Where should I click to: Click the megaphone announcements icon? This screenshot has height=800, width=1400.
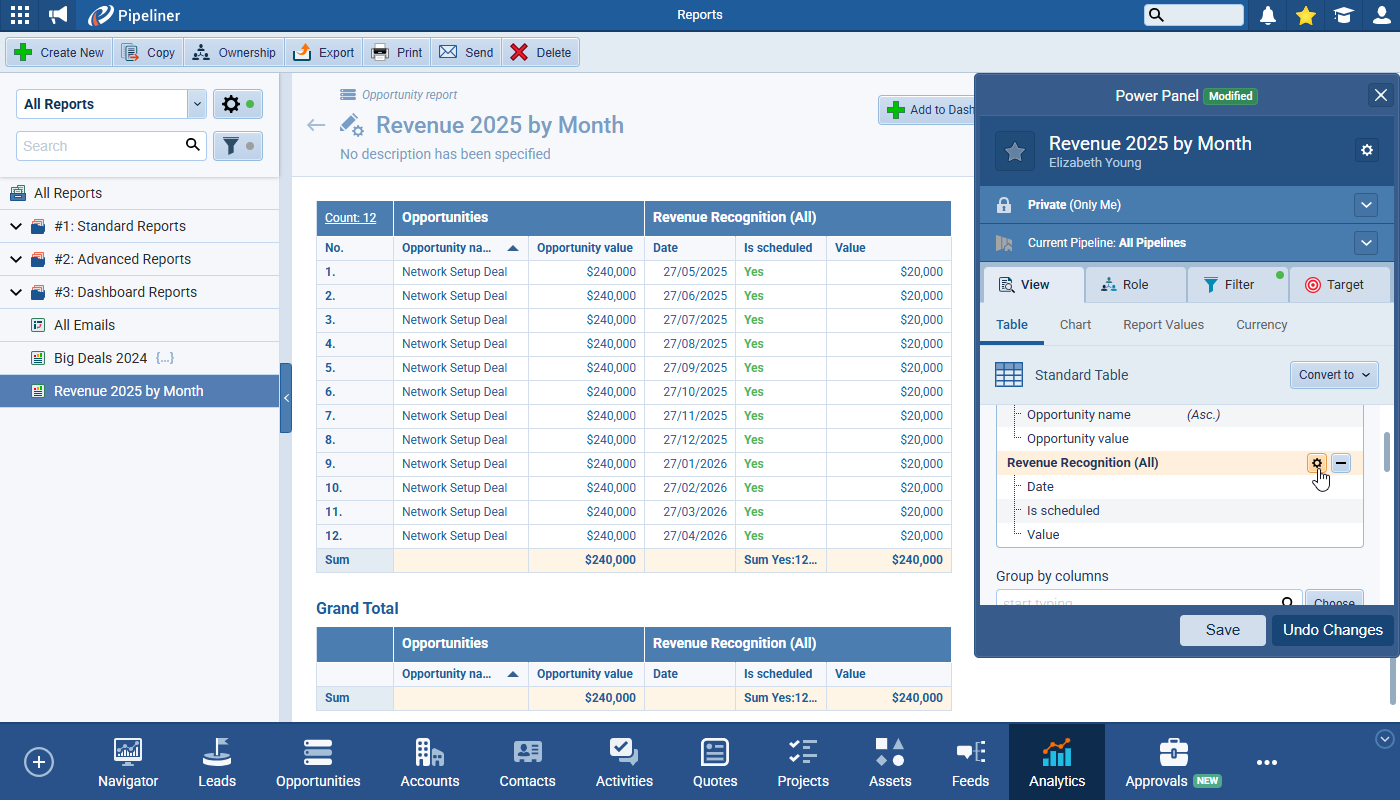[58, 15]
